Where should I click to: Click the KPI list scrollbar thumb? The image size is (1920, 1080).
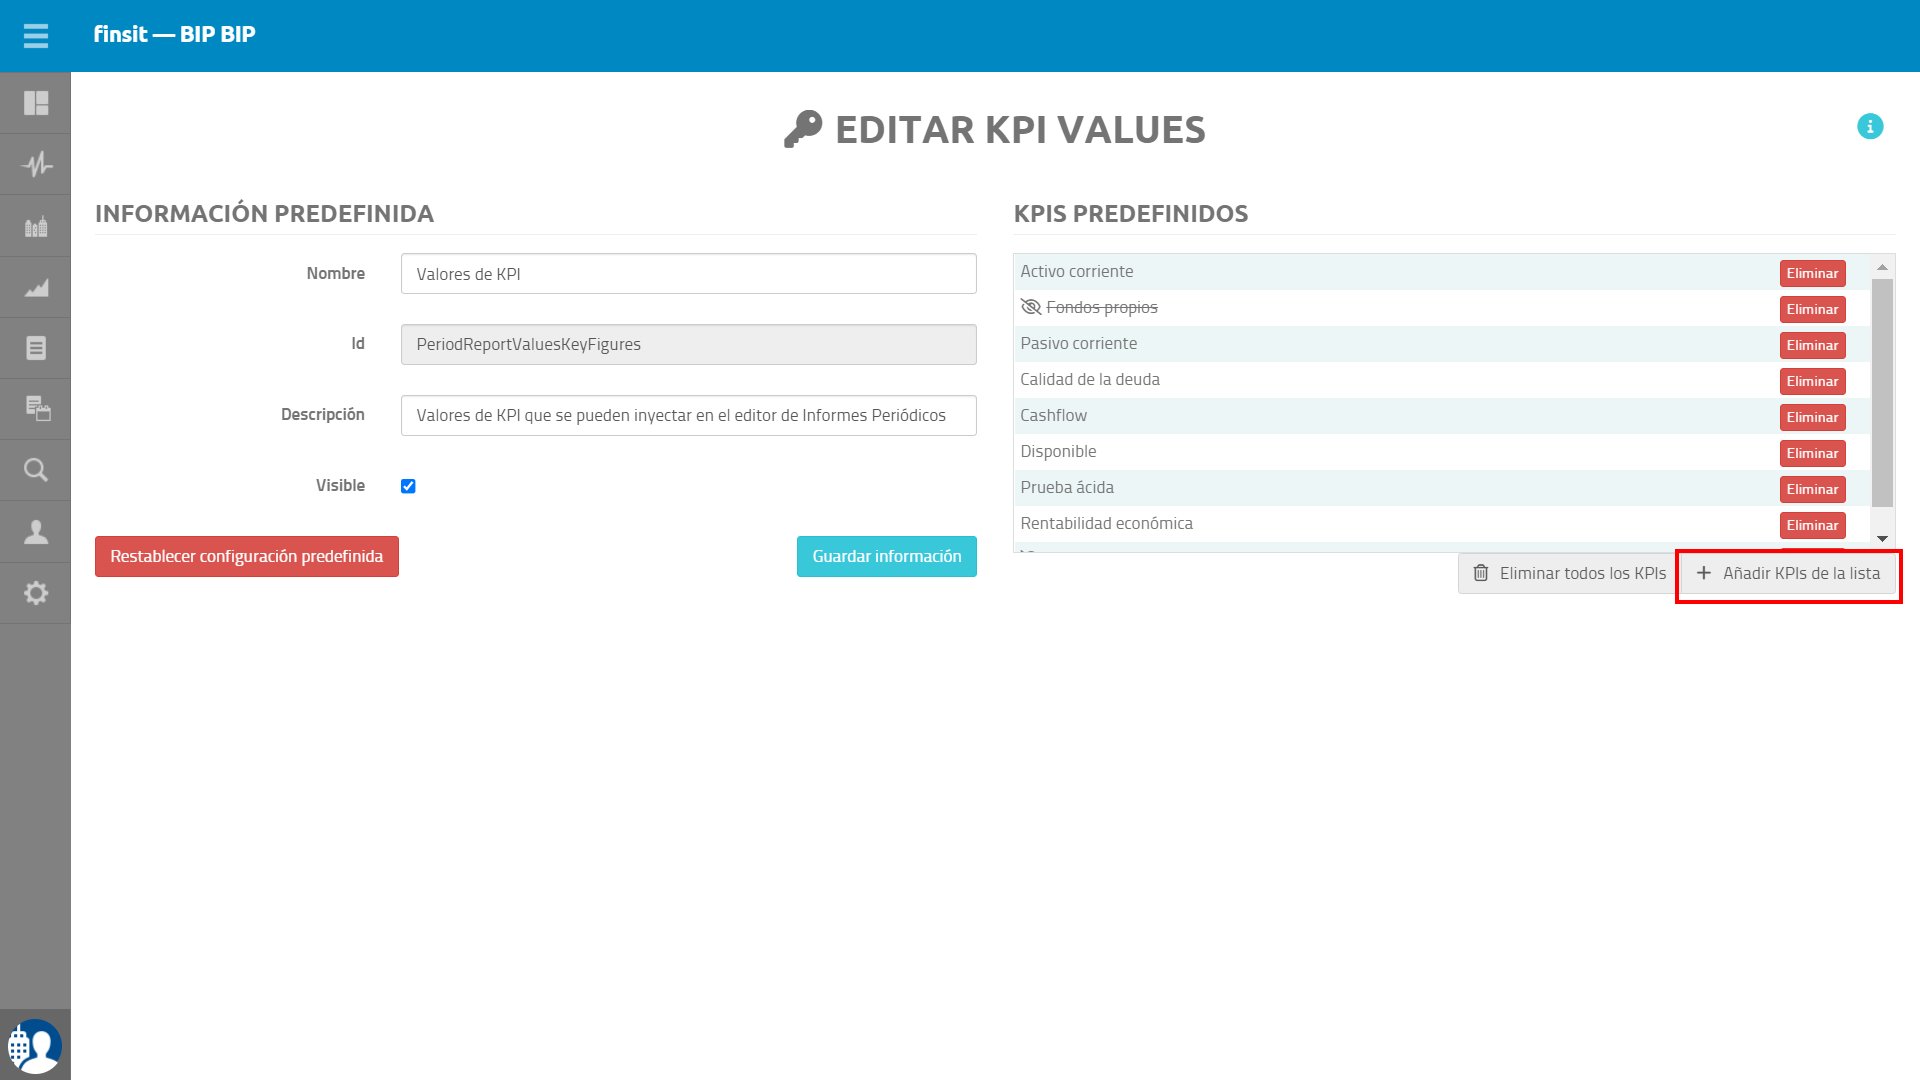1882,392
